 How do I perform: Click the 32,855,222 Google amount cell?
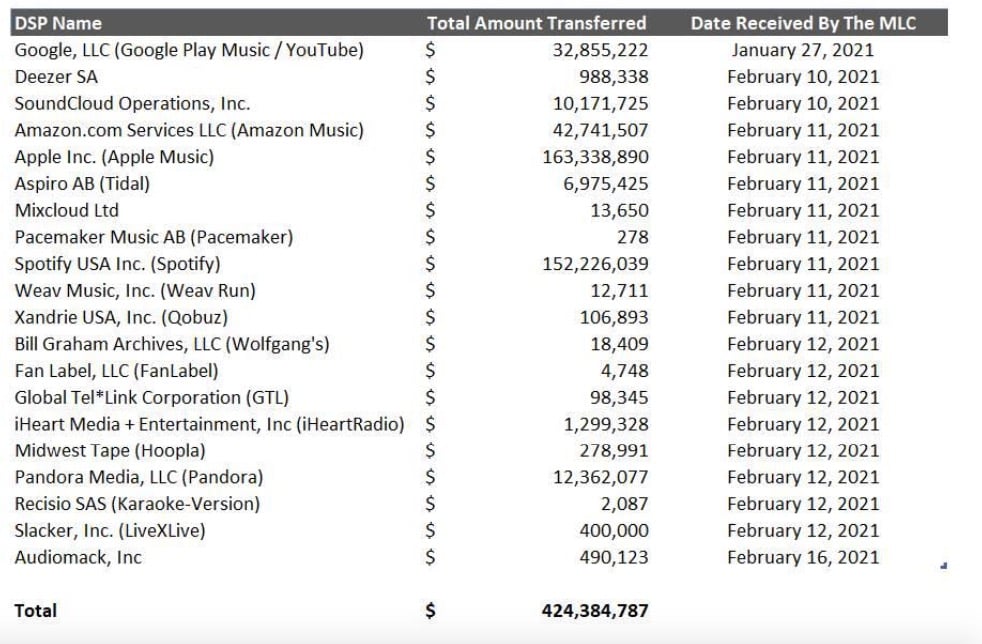(x=600, y=50)
